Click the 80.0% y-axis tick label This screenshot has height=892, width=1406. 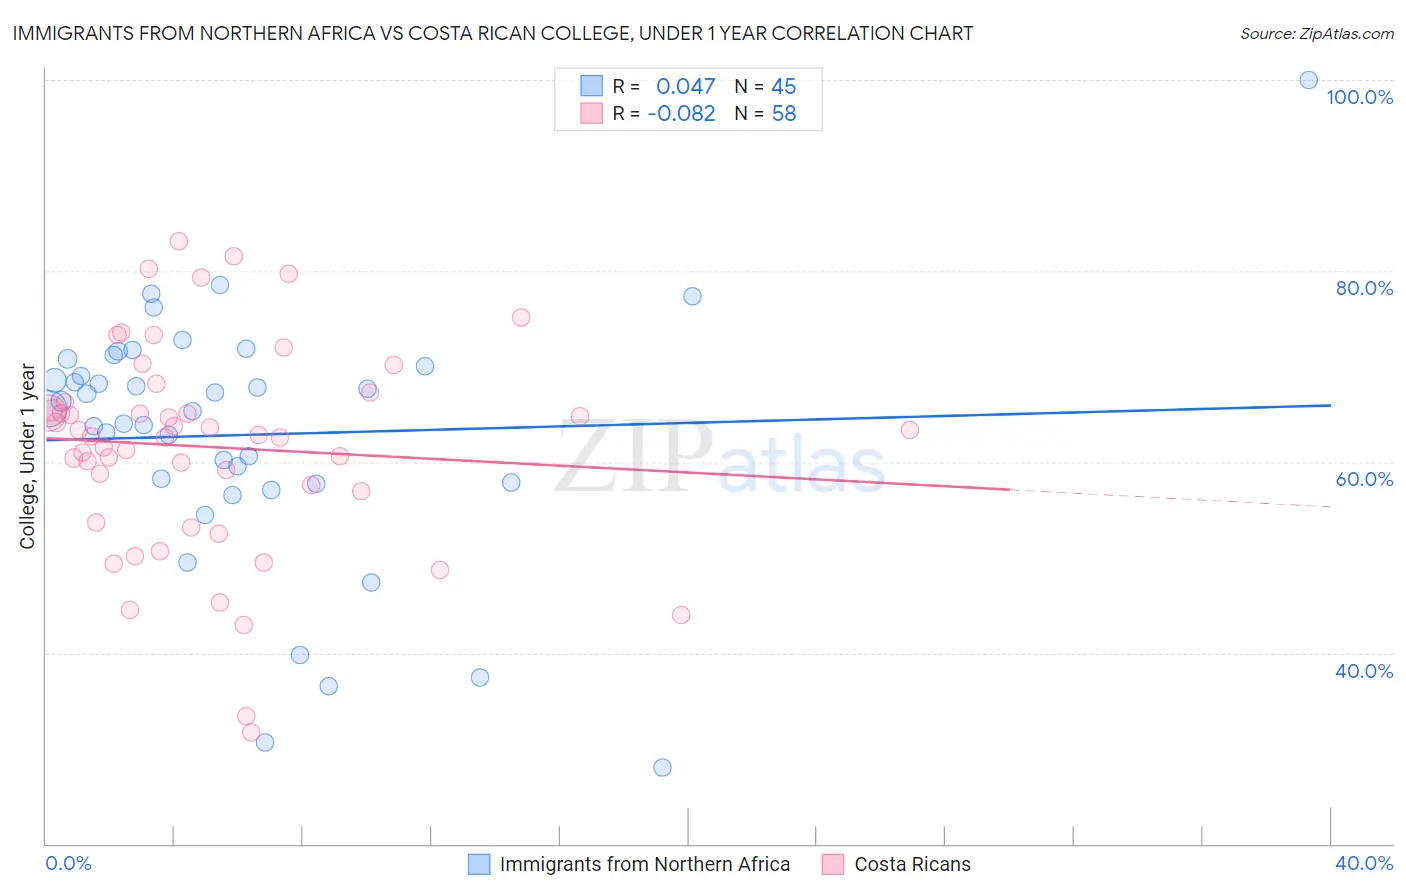coord(1363,288)
